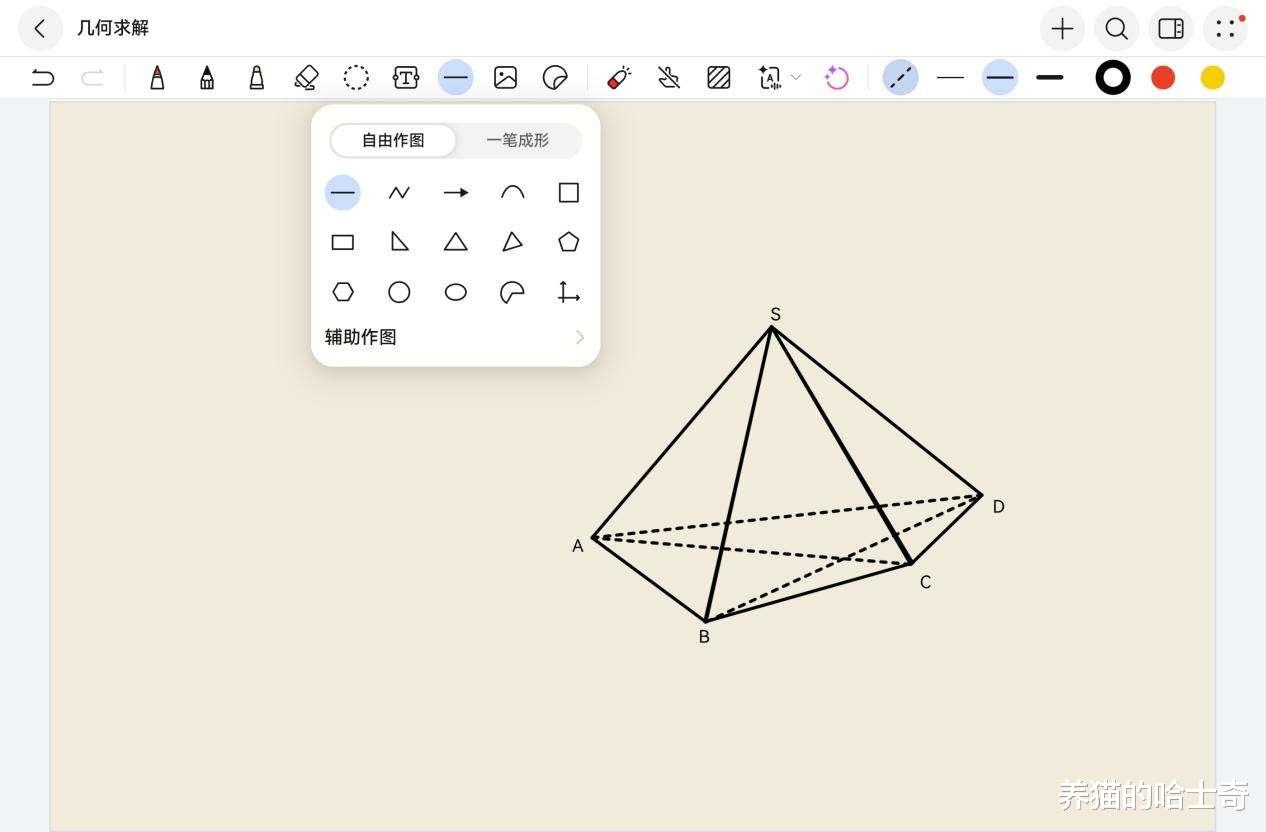
Task: Choose the thick line thickness
Action: [x=1050, y=77]
